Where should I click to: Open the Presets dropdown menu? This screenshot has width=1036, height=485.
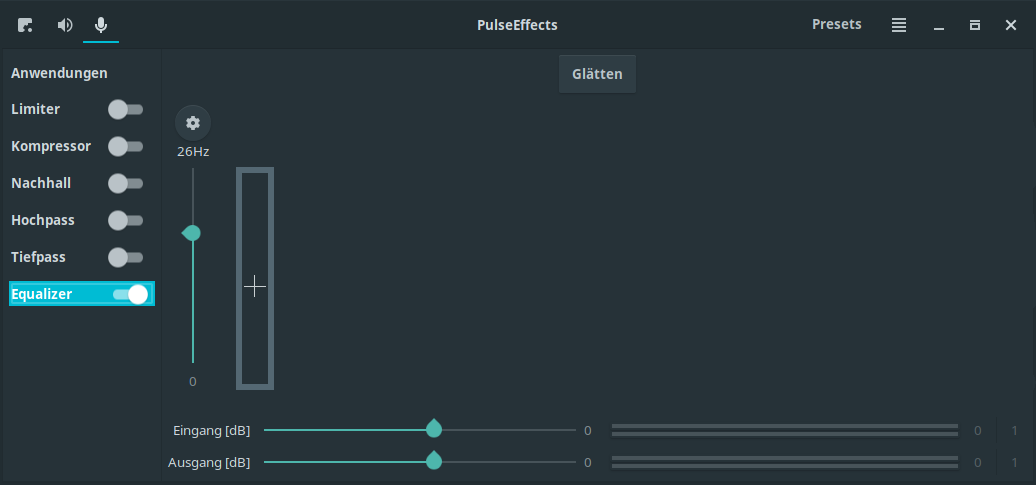[x=836, y=24]
